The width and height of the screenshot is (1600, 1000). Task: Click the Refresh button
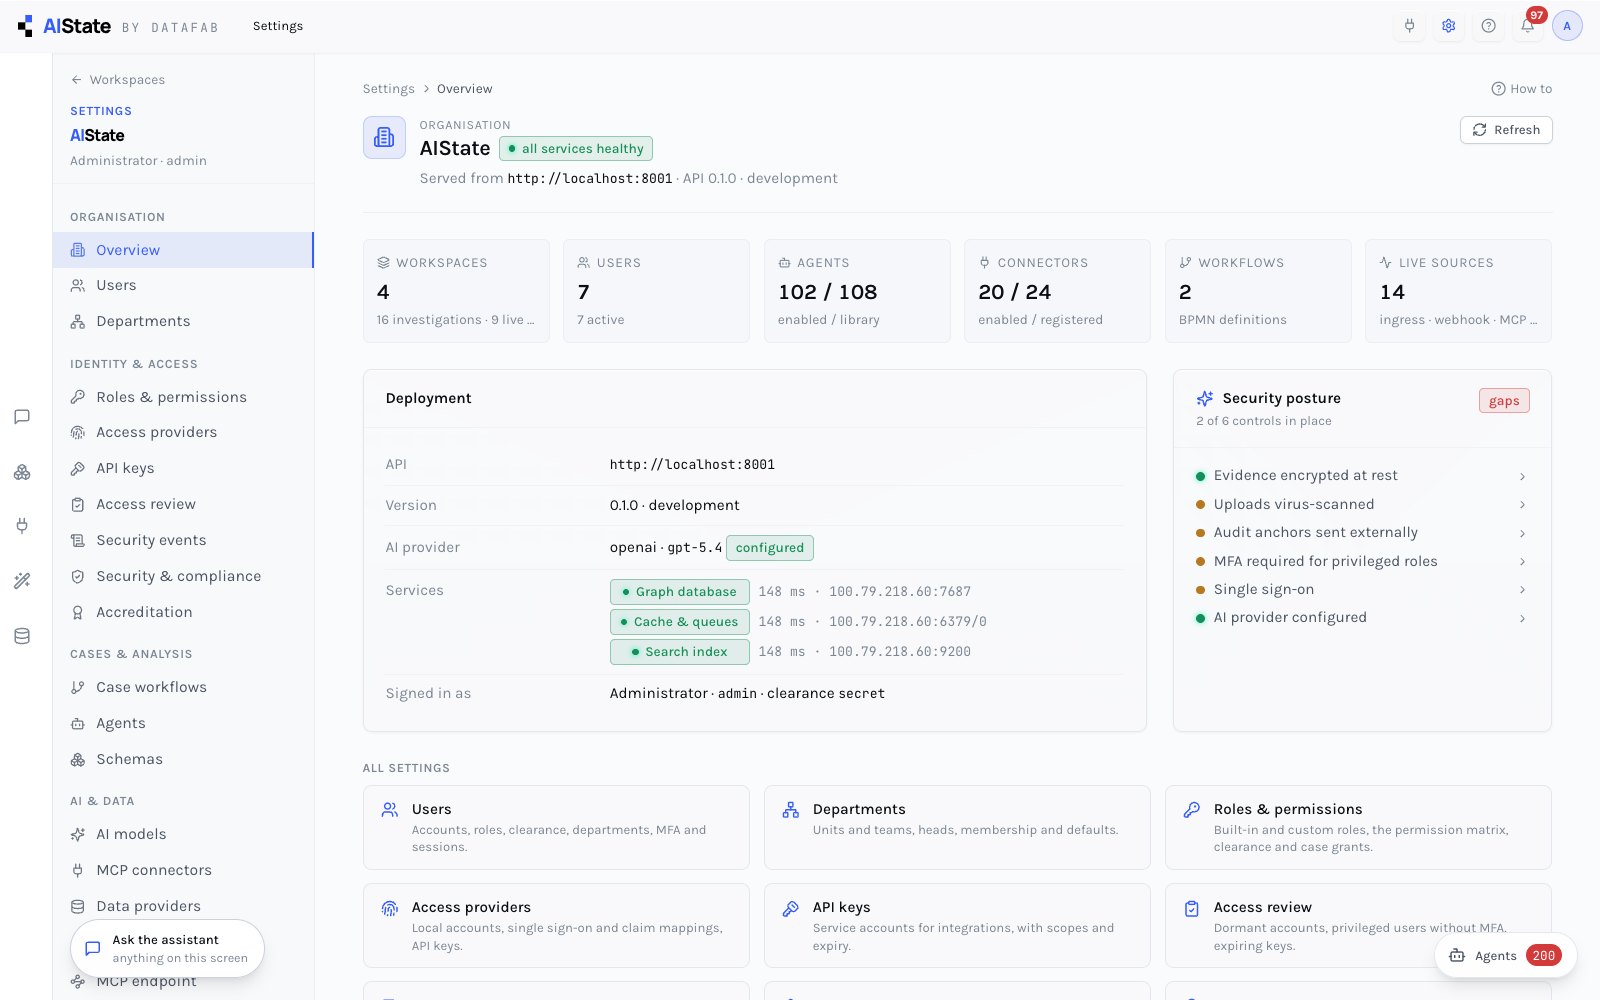1506,130
